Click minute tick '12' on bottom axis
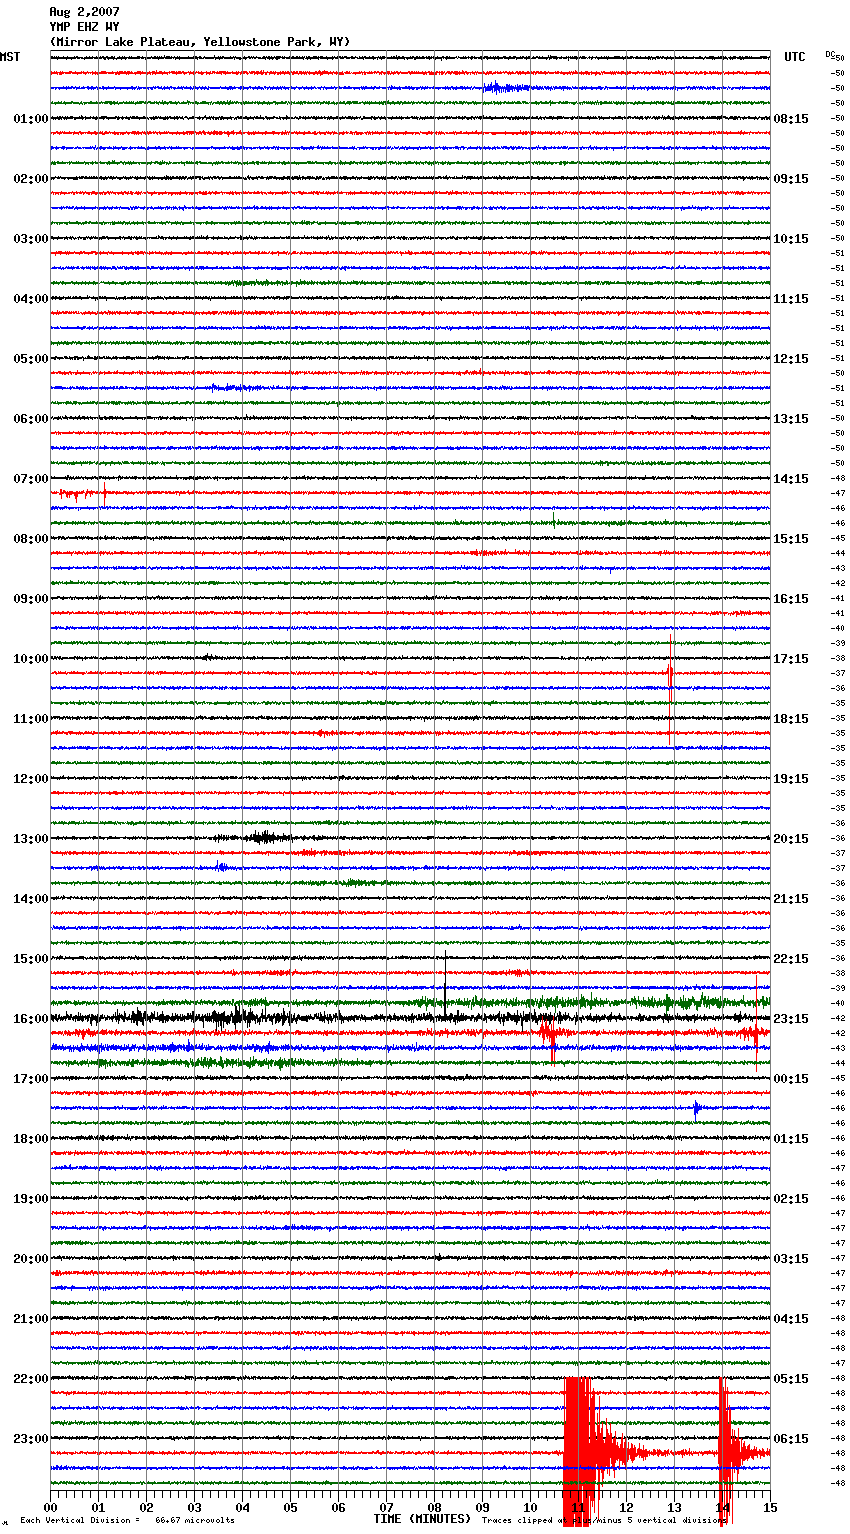The height and width of the screenshot is (1534, 850). pos(626,1507)
